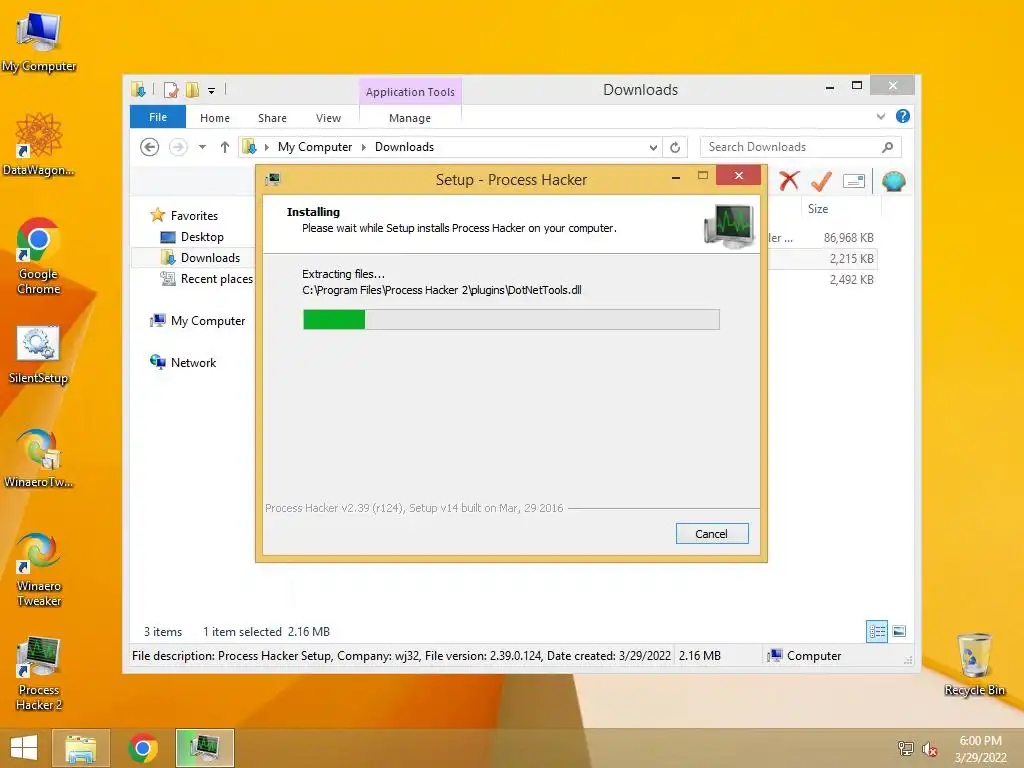
Task: Switch to large icons view layout
Action: click(899, 631)
